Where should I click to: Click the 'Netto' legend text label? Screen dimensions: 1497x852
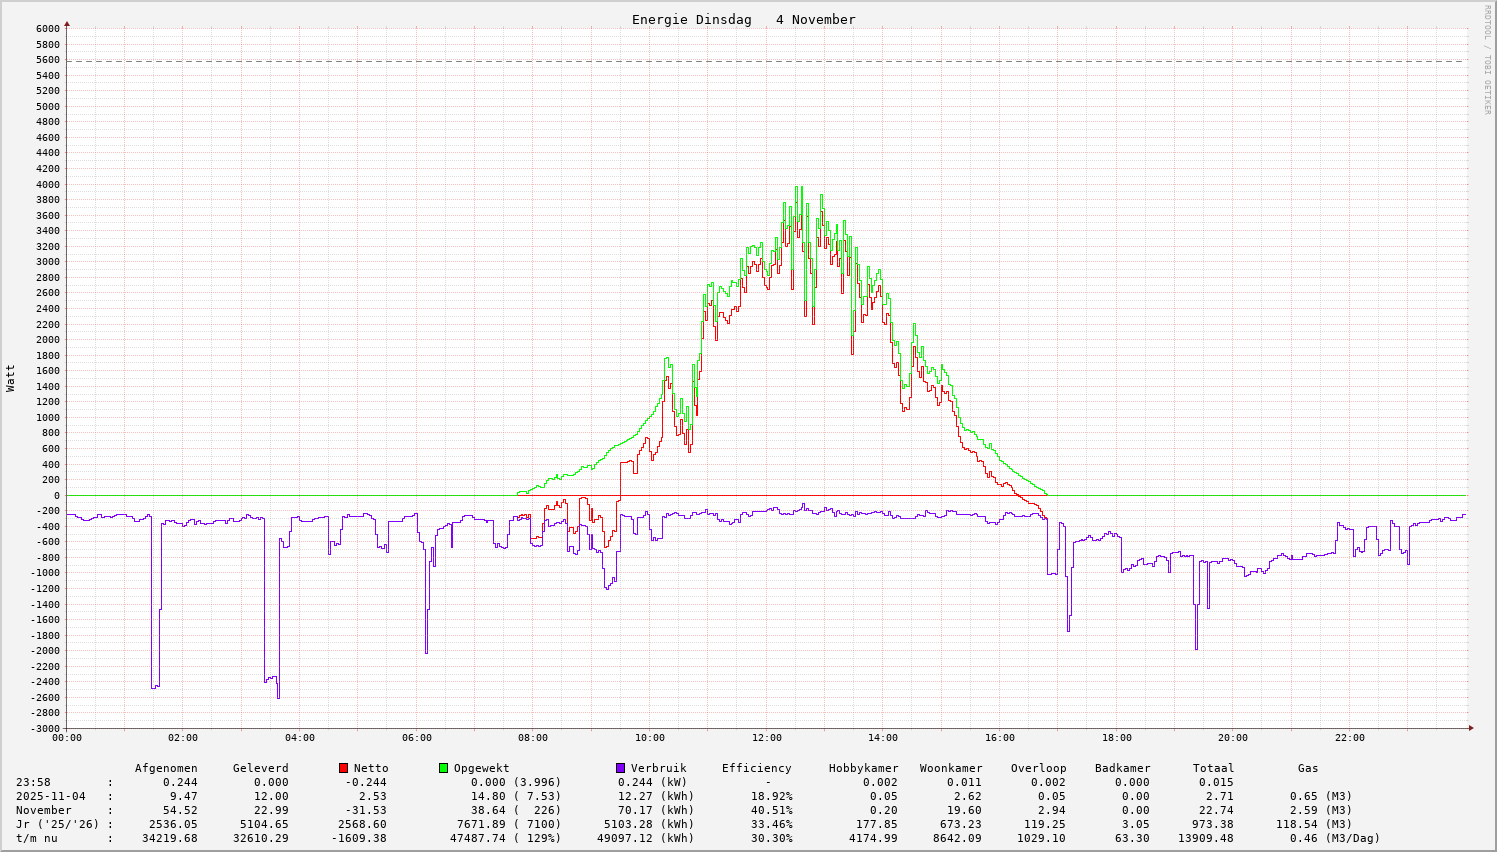(x=371, y=768)
